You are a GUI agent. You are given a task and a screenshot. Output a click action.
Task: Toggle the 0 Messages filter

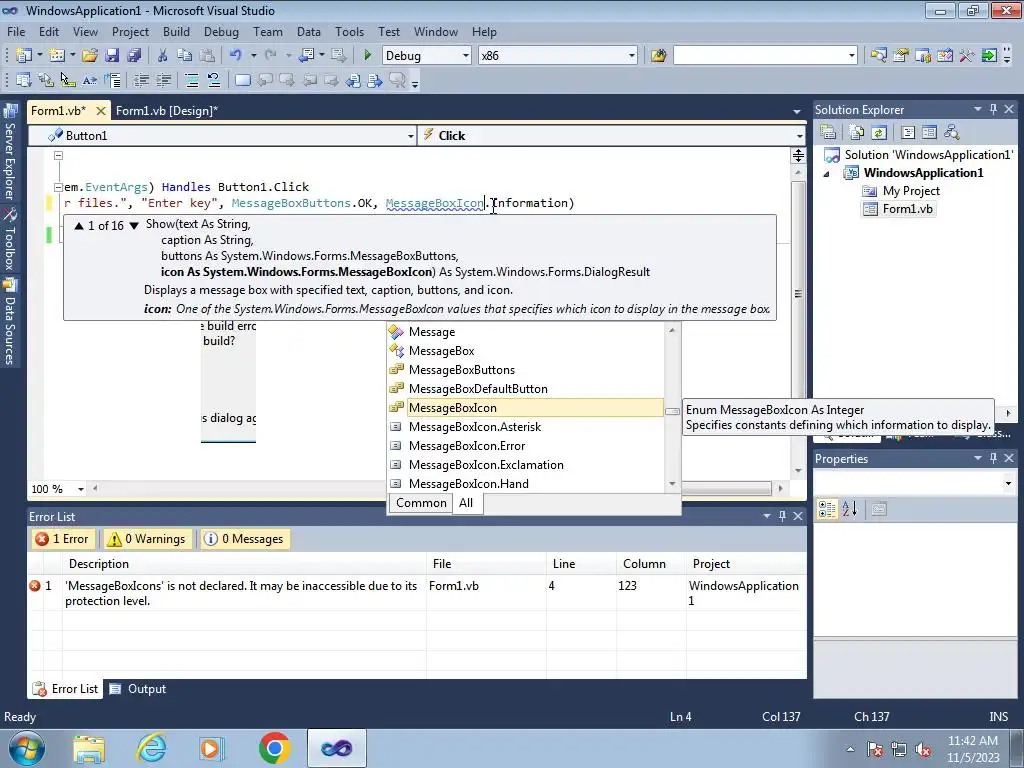[245, 539]
